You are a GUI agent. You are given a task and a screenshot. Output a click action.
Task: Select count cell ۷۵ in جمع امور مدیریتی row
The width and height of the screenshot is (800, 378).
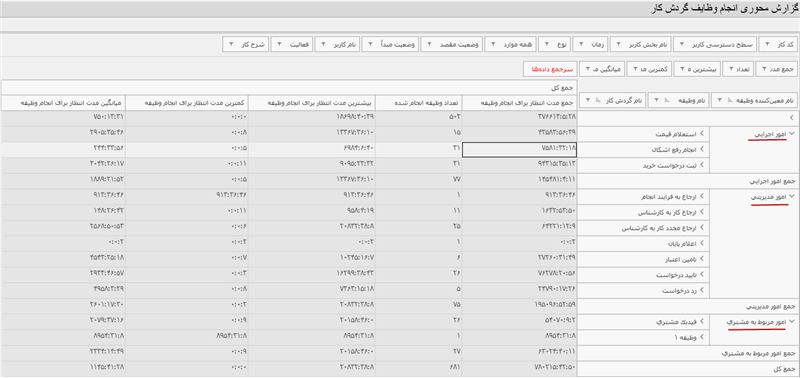[x=419, y=305]
